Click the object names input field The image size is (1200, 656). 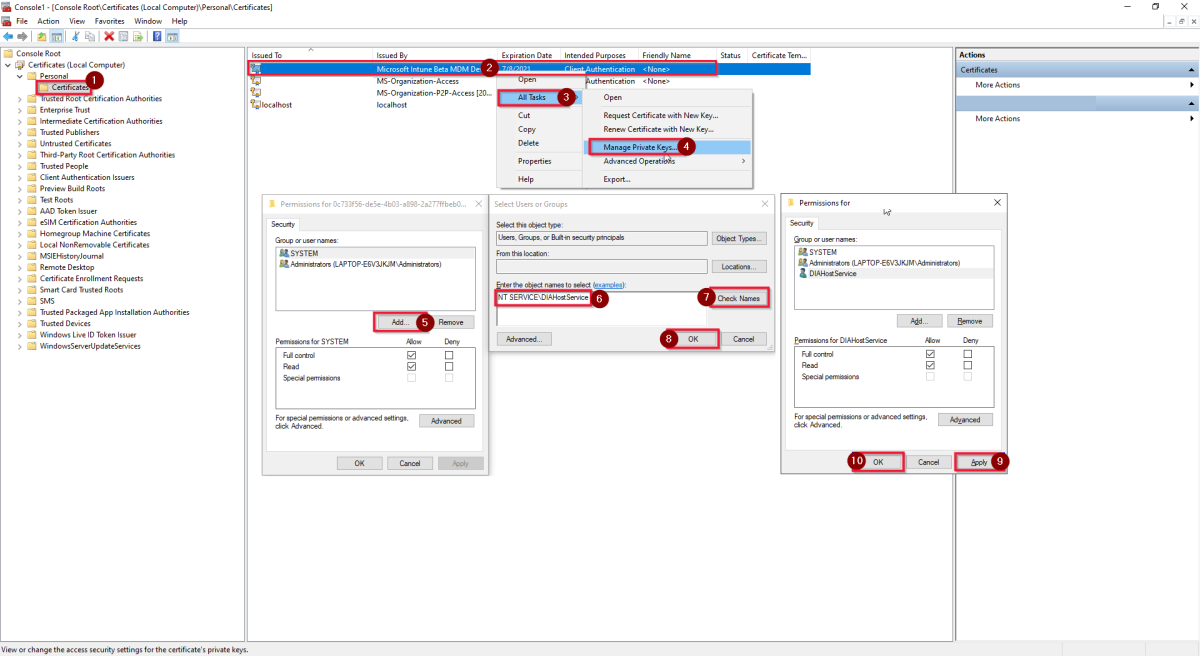point(545,298)
